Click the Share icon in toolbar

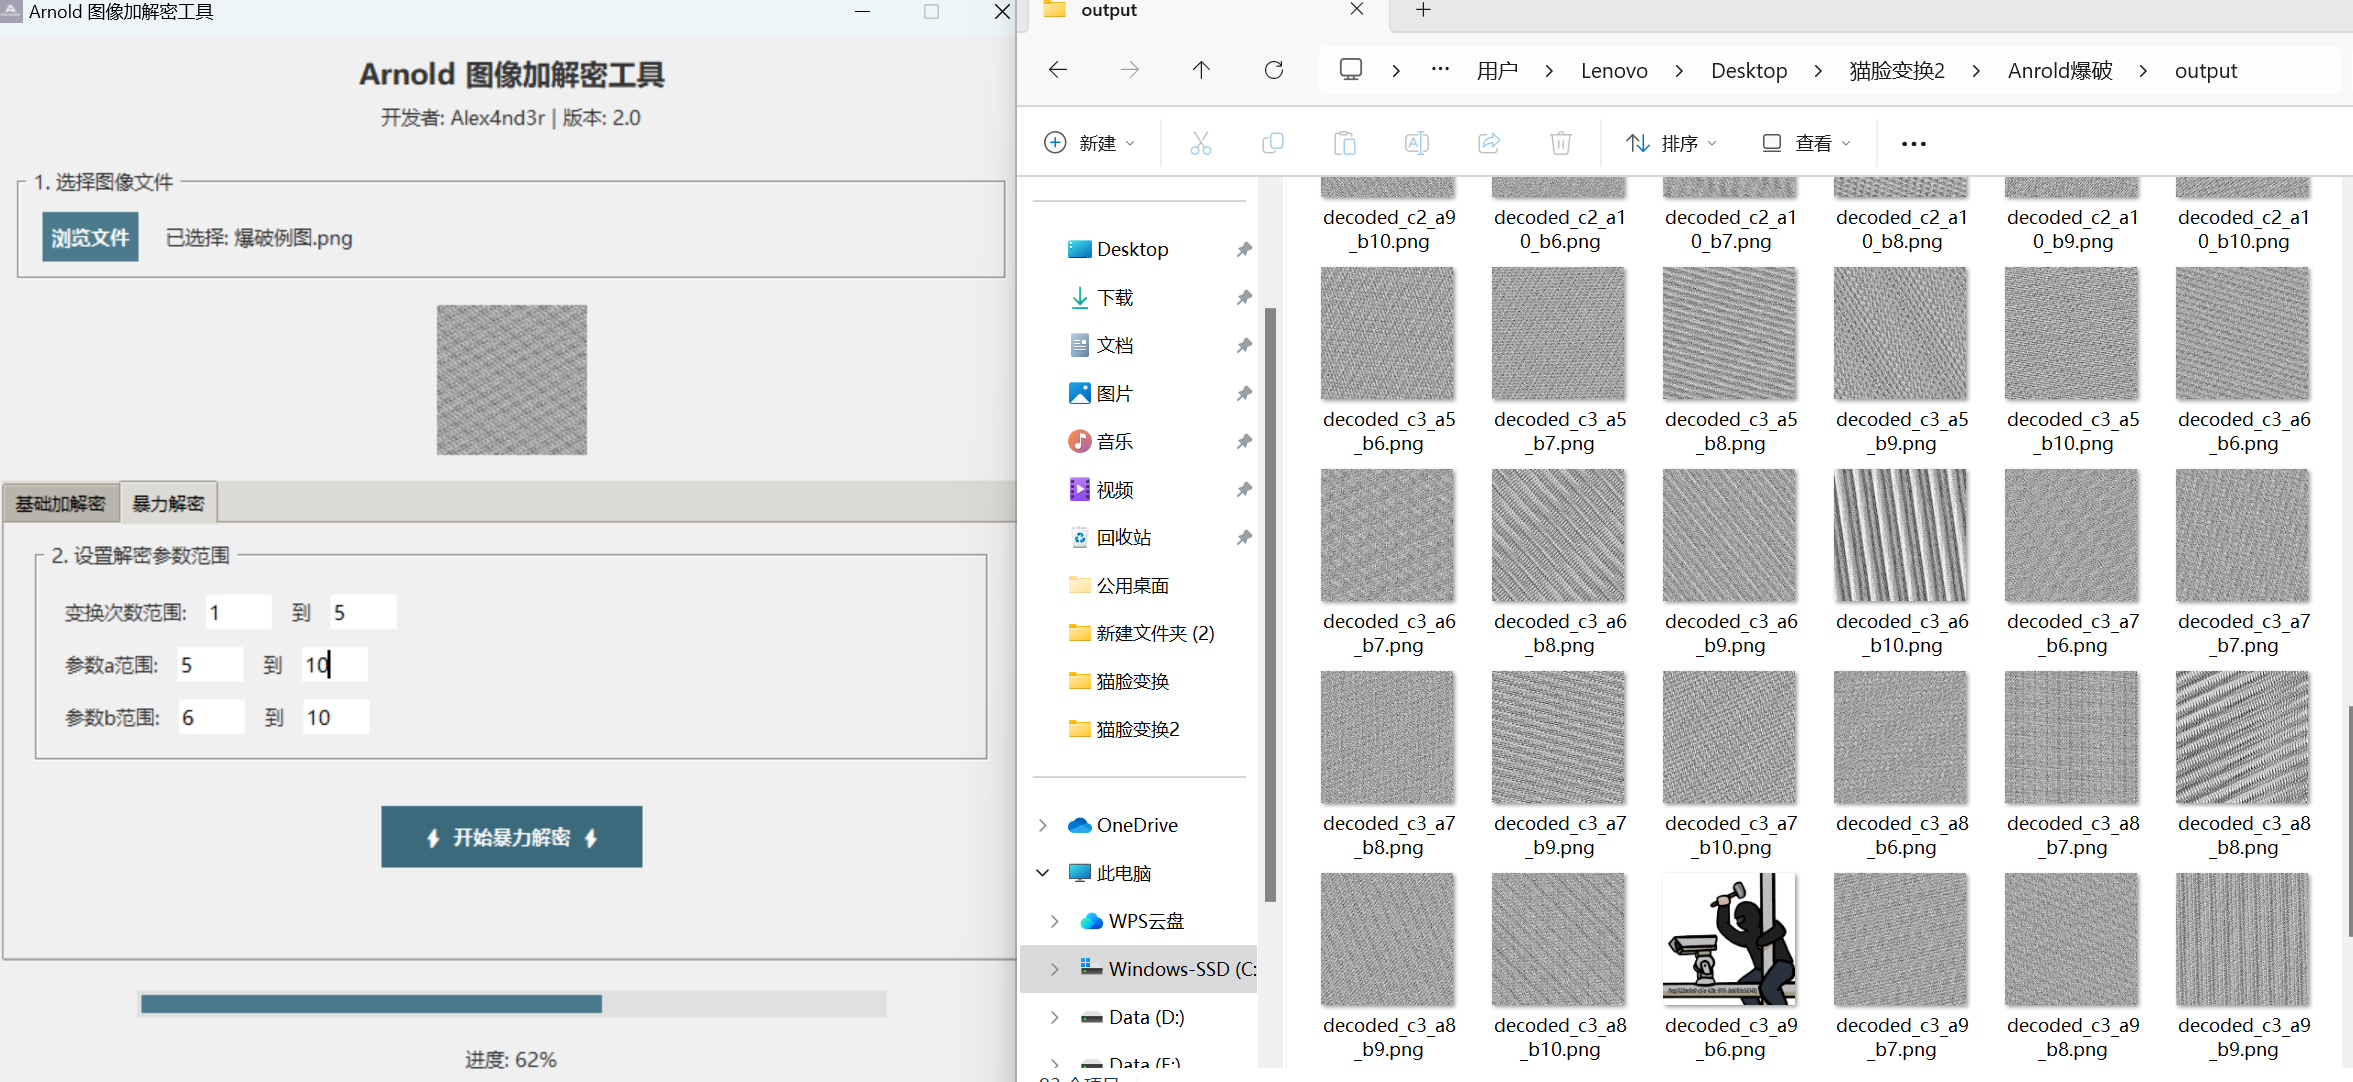pyautogui.click(x=1488, y=143)
